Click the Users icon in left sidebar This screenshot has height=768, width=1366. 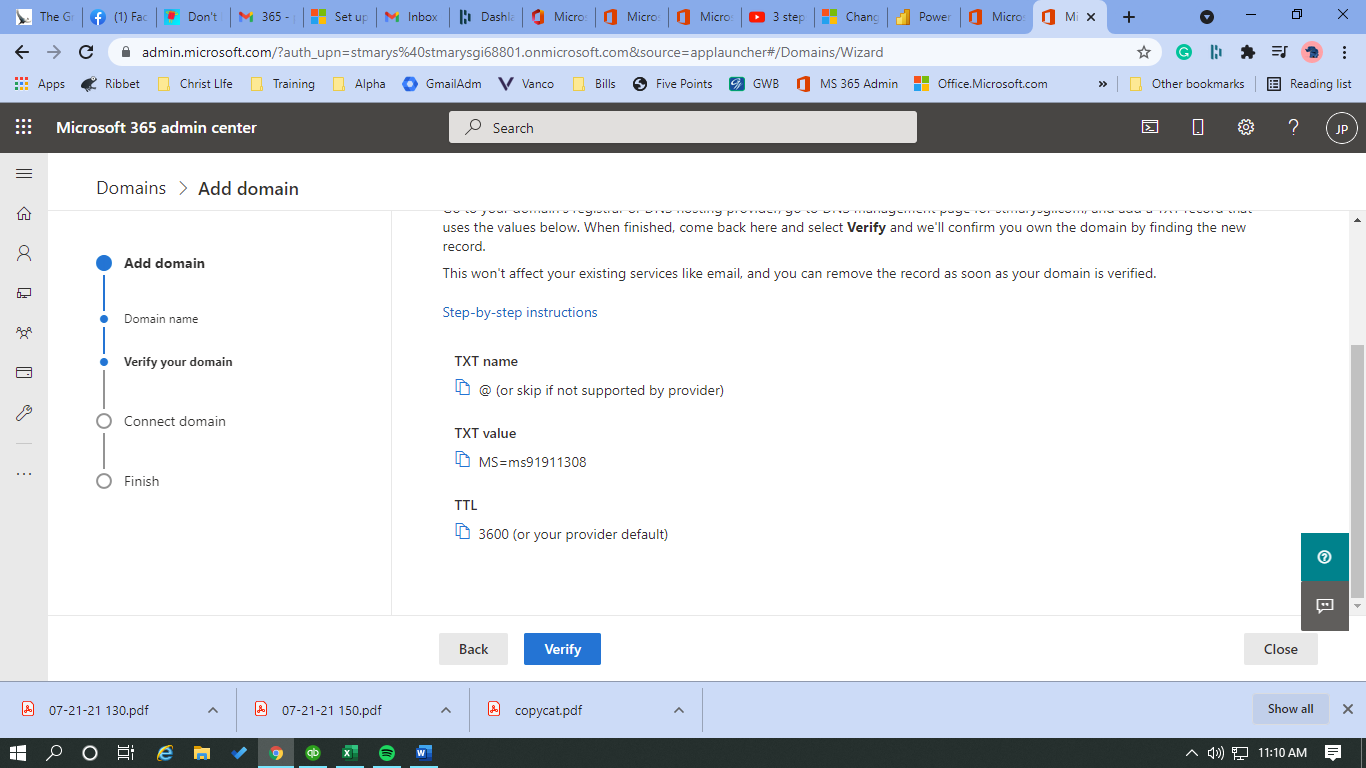click(24, 253)
